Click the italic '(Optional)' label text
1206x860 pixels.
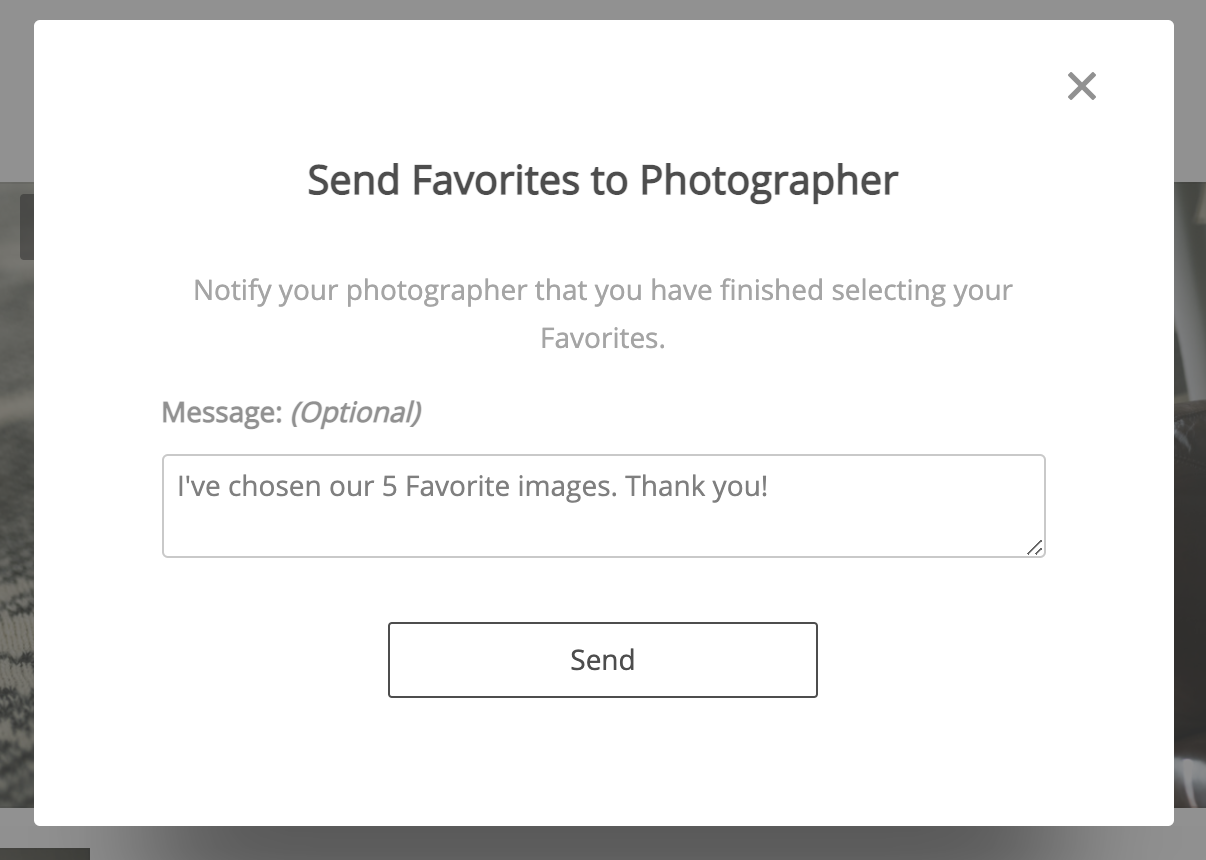[x=356, y=412]
